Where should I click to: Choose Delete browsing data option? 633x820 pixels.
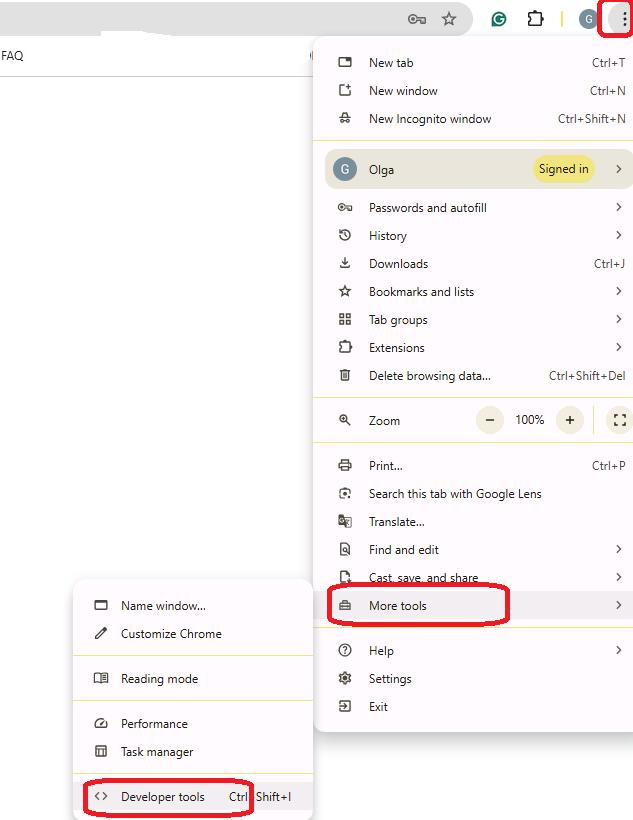[x=430, y=376]
